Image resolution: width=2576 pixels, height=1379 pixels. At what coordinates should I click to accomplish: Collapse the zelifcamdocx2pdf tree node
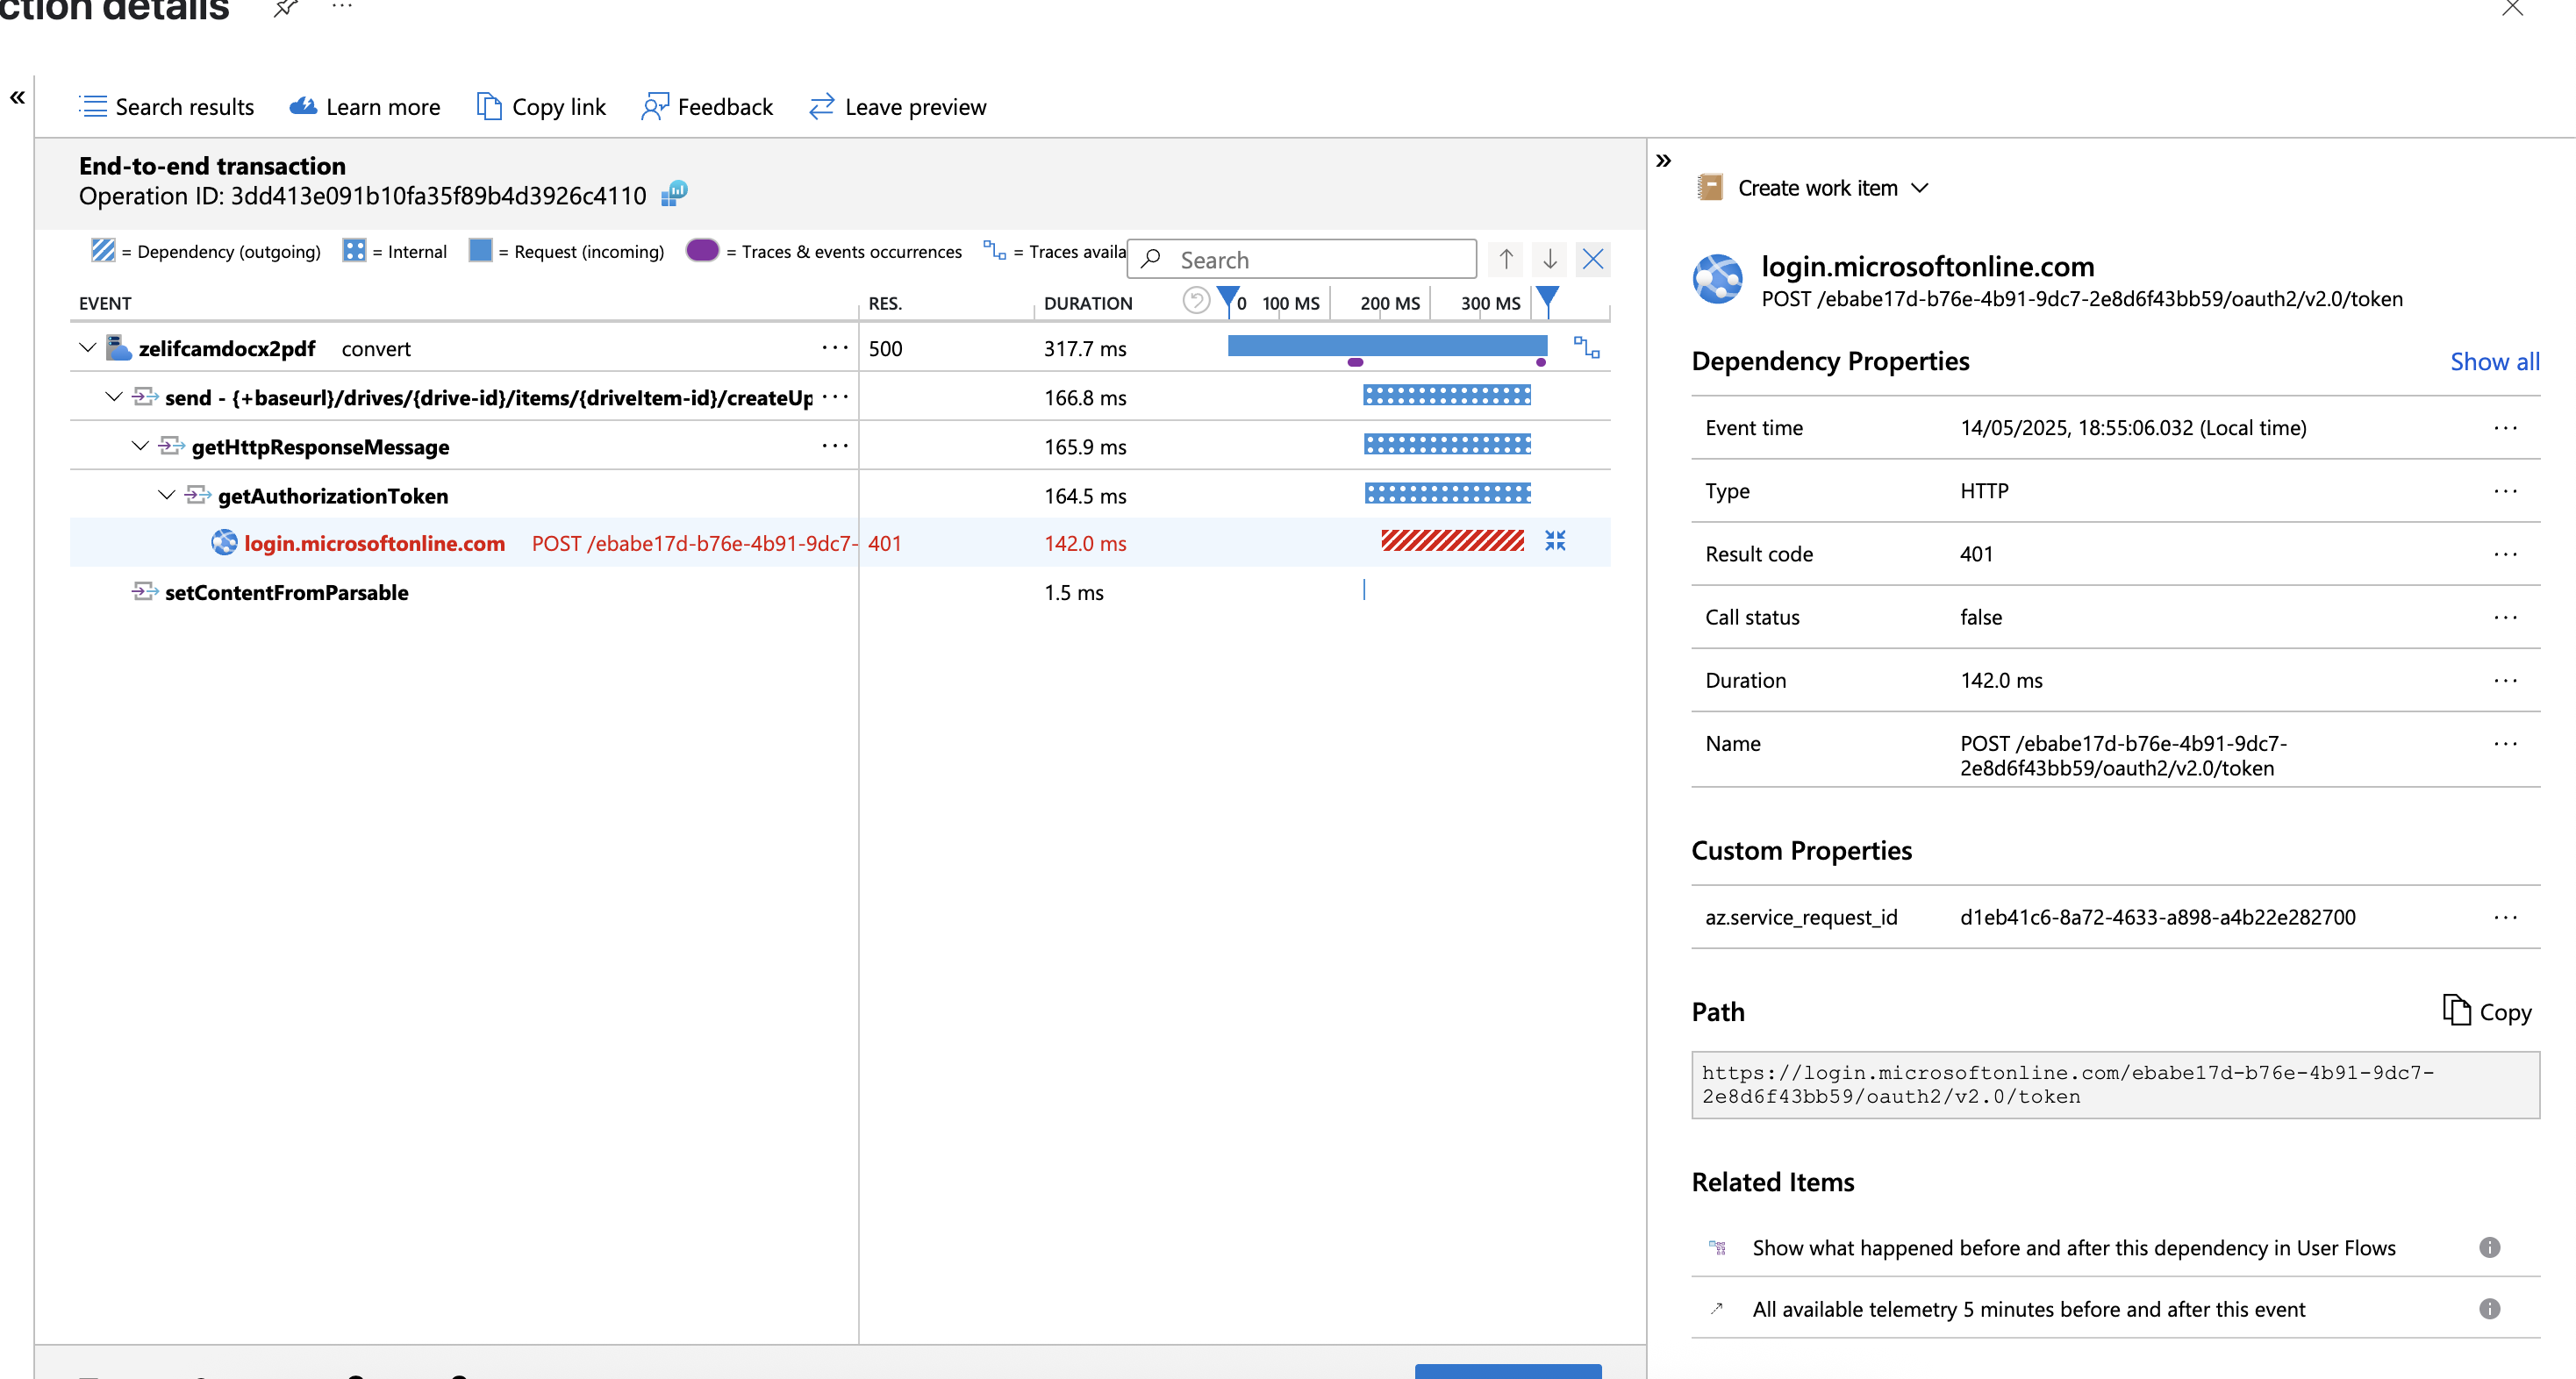pos(88,348)
